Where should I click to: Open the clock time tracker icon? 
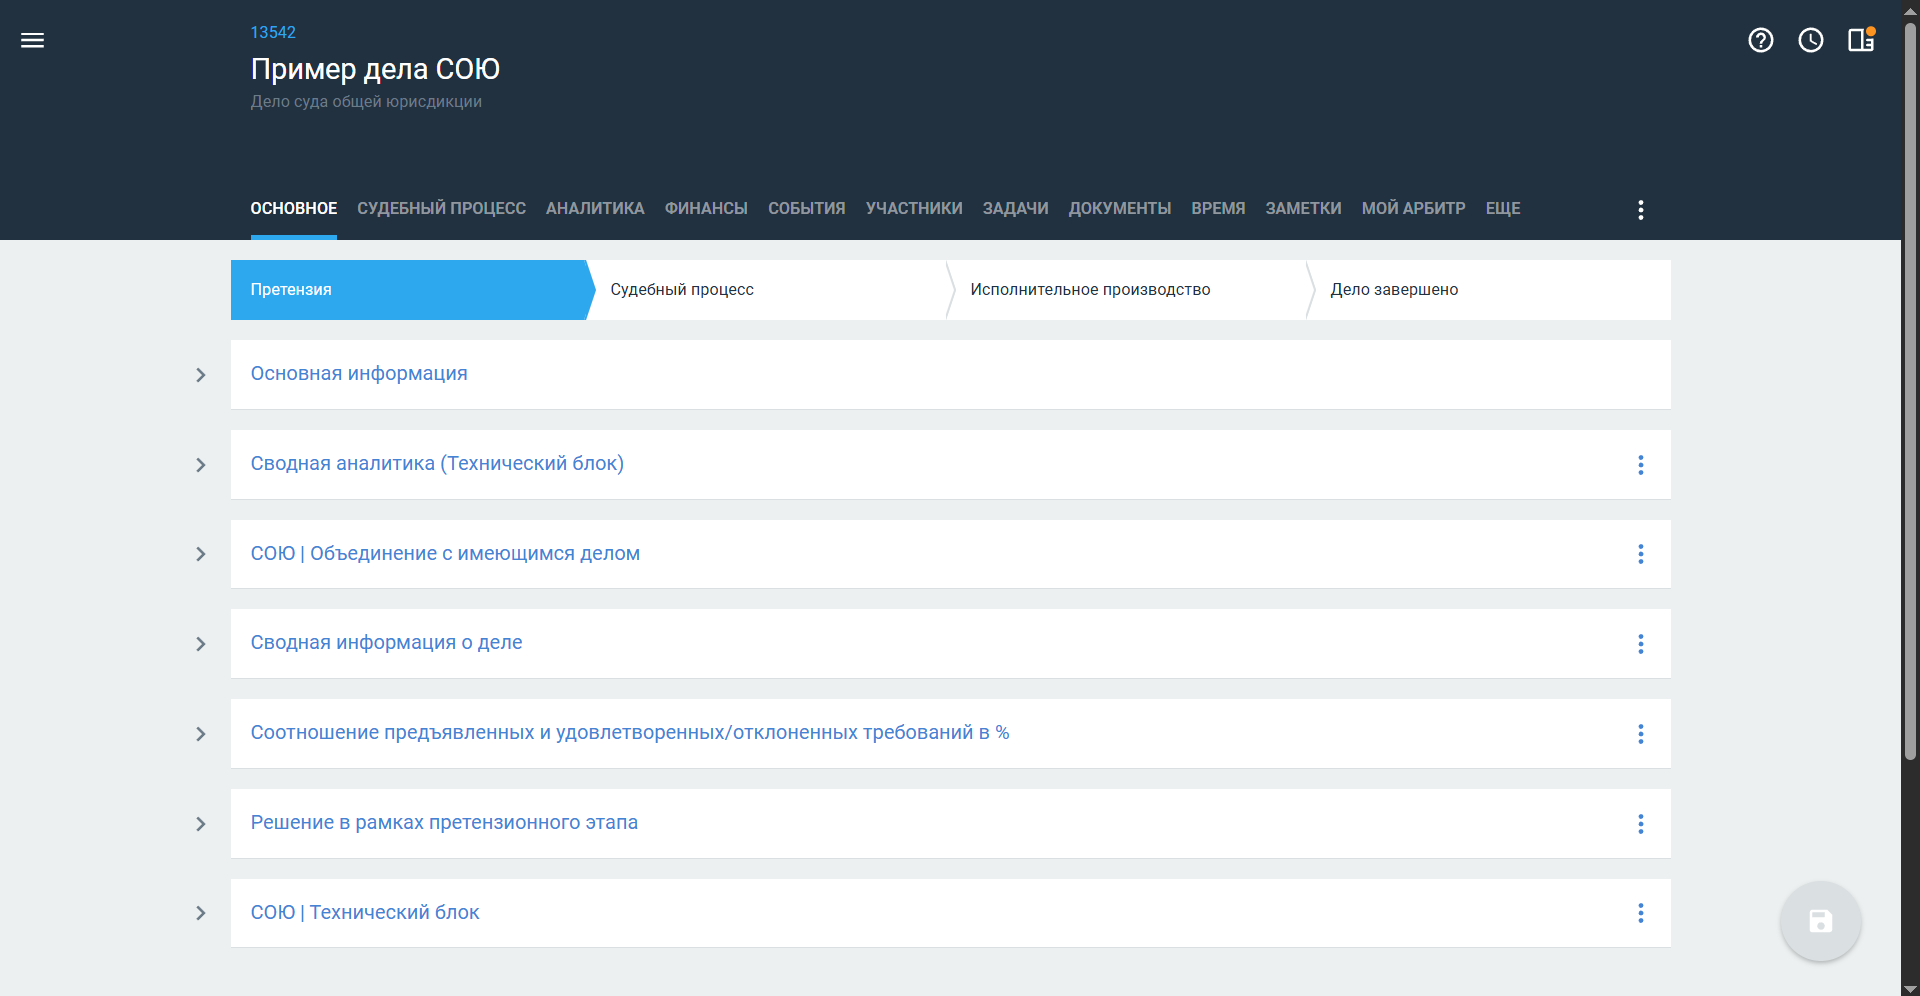[1810, 40]
